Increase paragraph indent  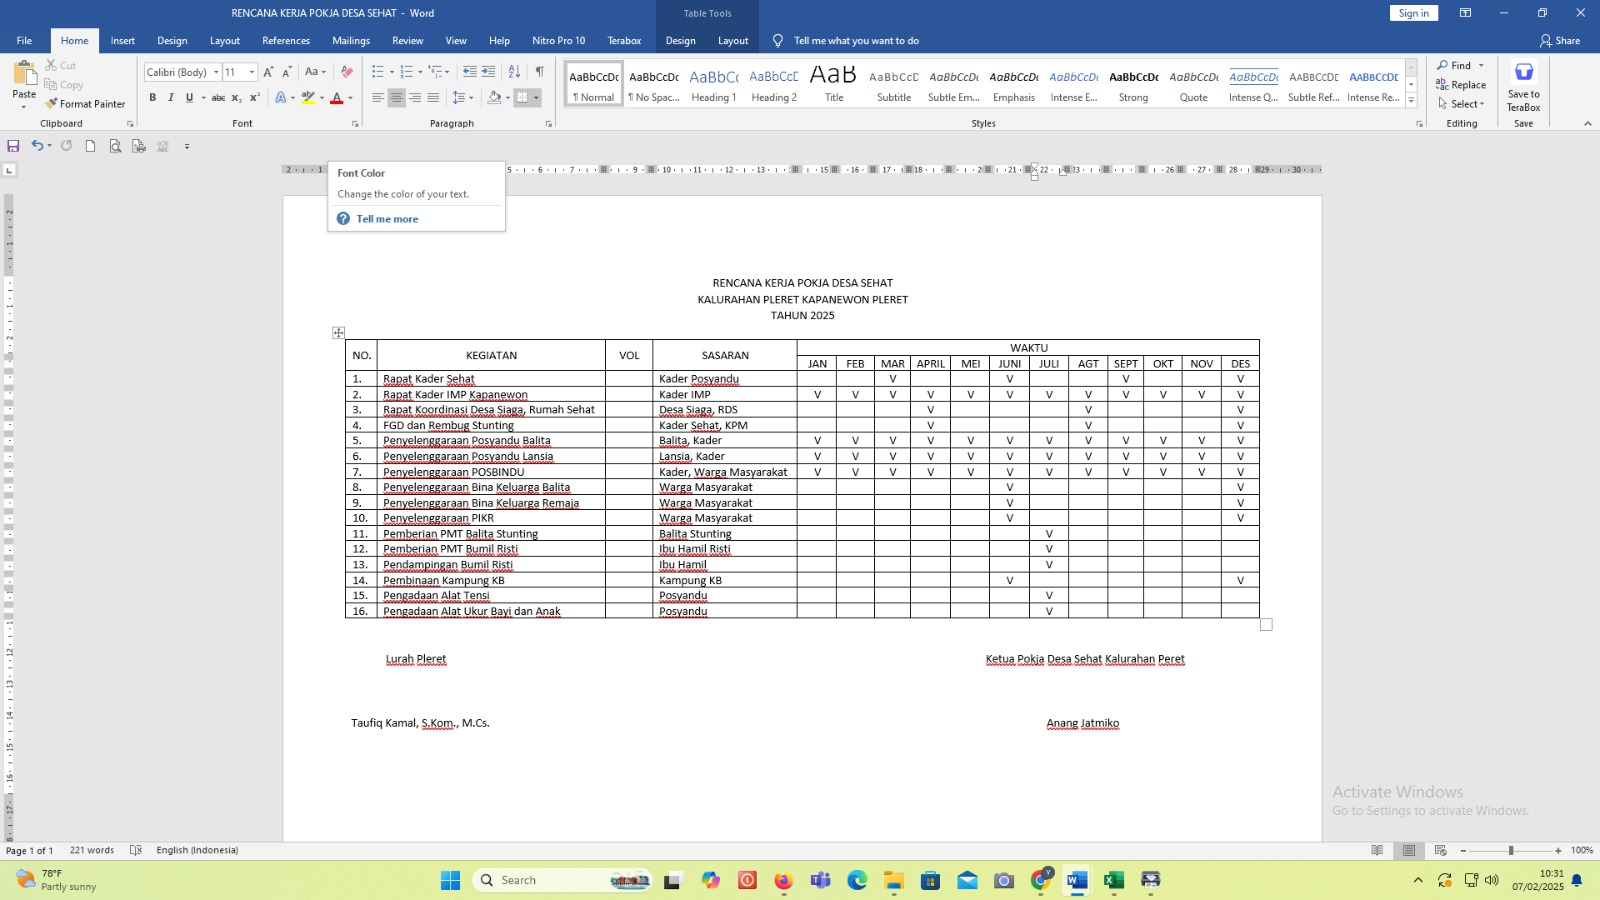(x=488, y=72)
